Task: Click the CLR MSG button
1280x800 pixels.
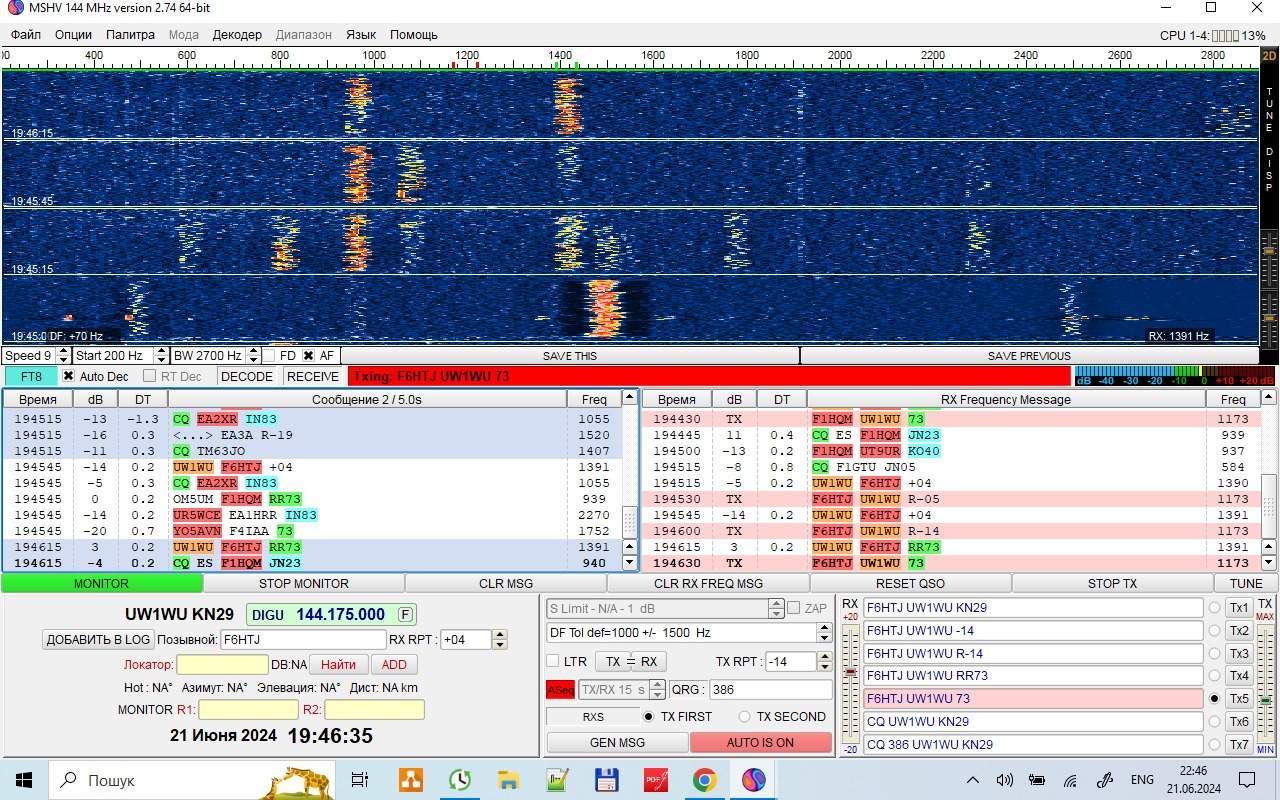Action: tap(506, 583)
